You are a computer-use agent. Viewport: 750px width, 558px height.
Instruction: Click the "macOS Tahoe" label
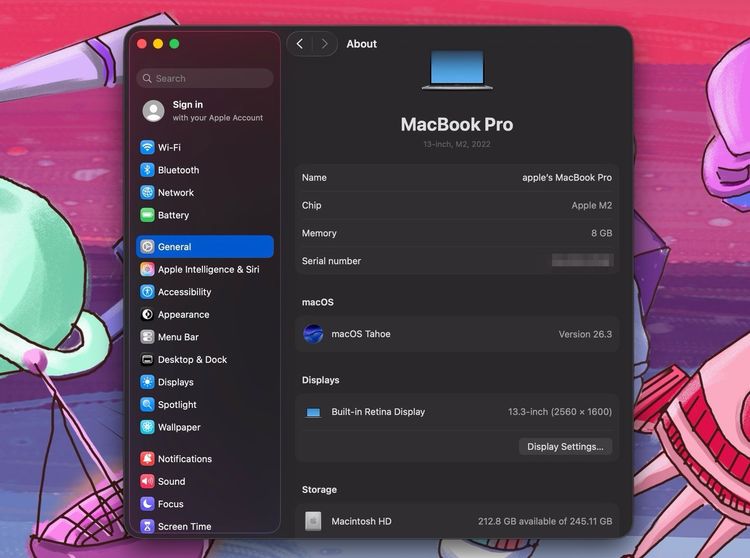361,334
